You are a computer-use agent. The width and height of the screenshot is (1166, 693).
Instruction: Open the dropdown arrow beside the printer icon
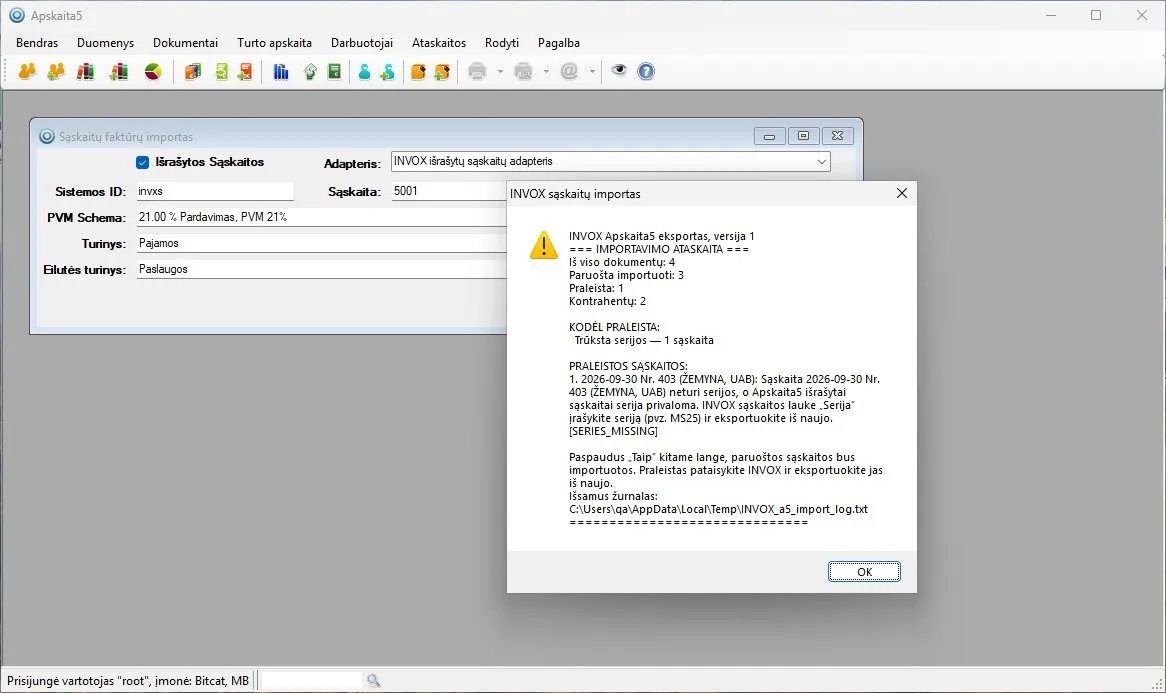(x=500, y=71)
